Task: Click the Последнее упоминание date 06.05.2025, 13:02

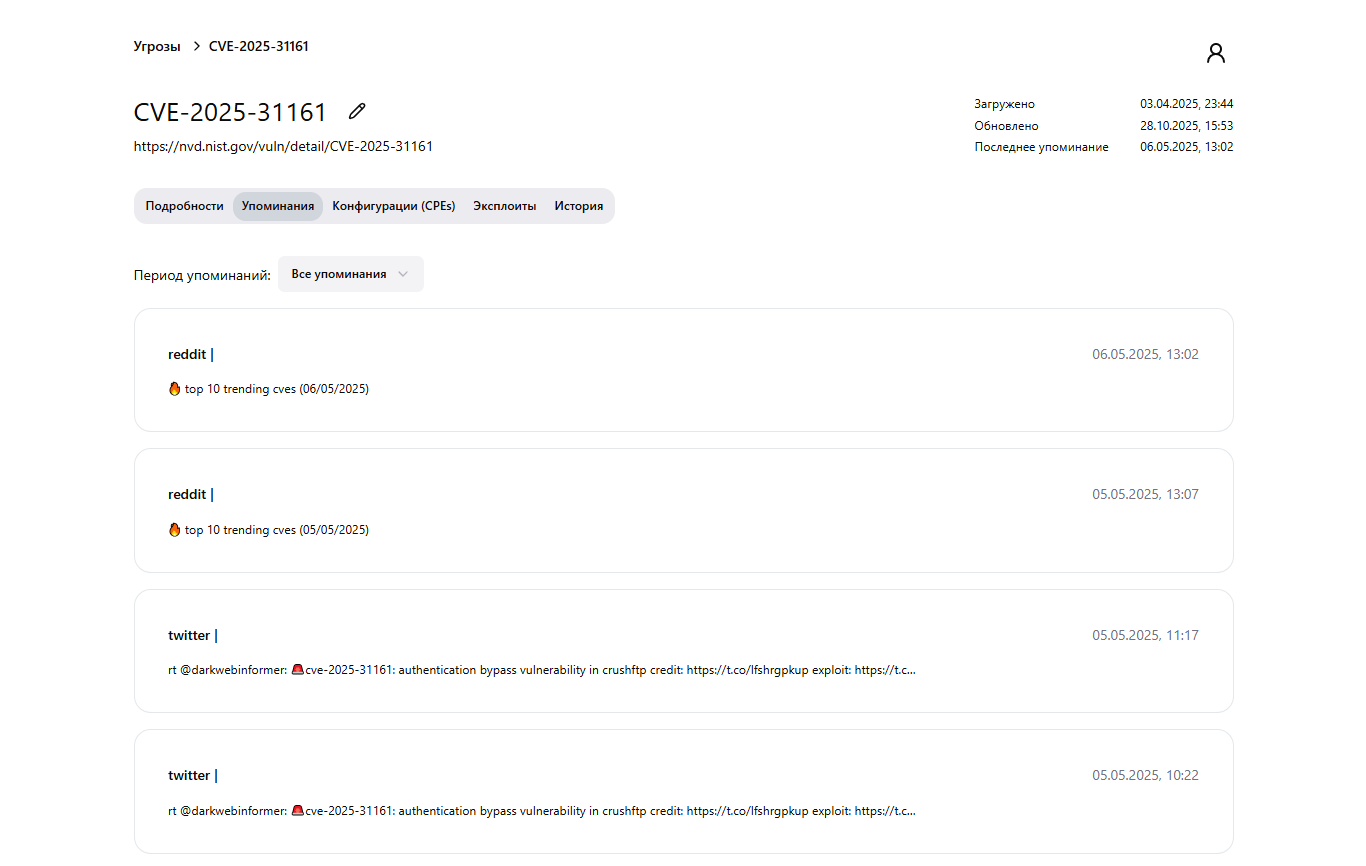Action: click(x=1187, y=147)
